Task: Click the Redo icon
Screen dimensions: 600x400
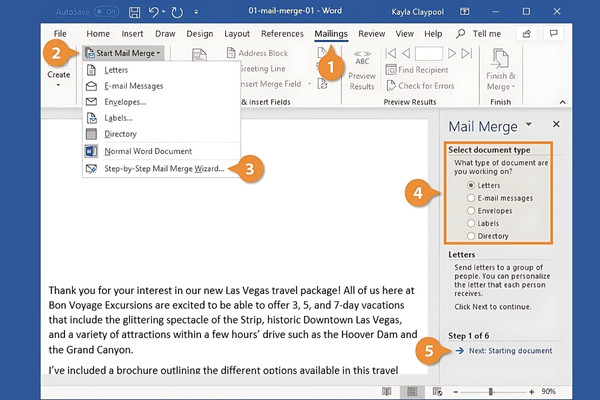Action: pos(177,12)
